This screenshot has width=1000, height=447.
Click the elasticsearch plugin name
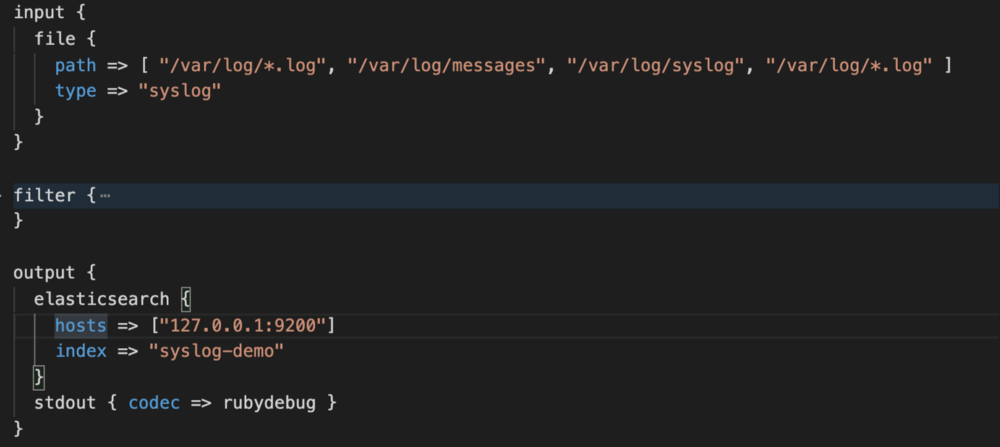(102, 299)
